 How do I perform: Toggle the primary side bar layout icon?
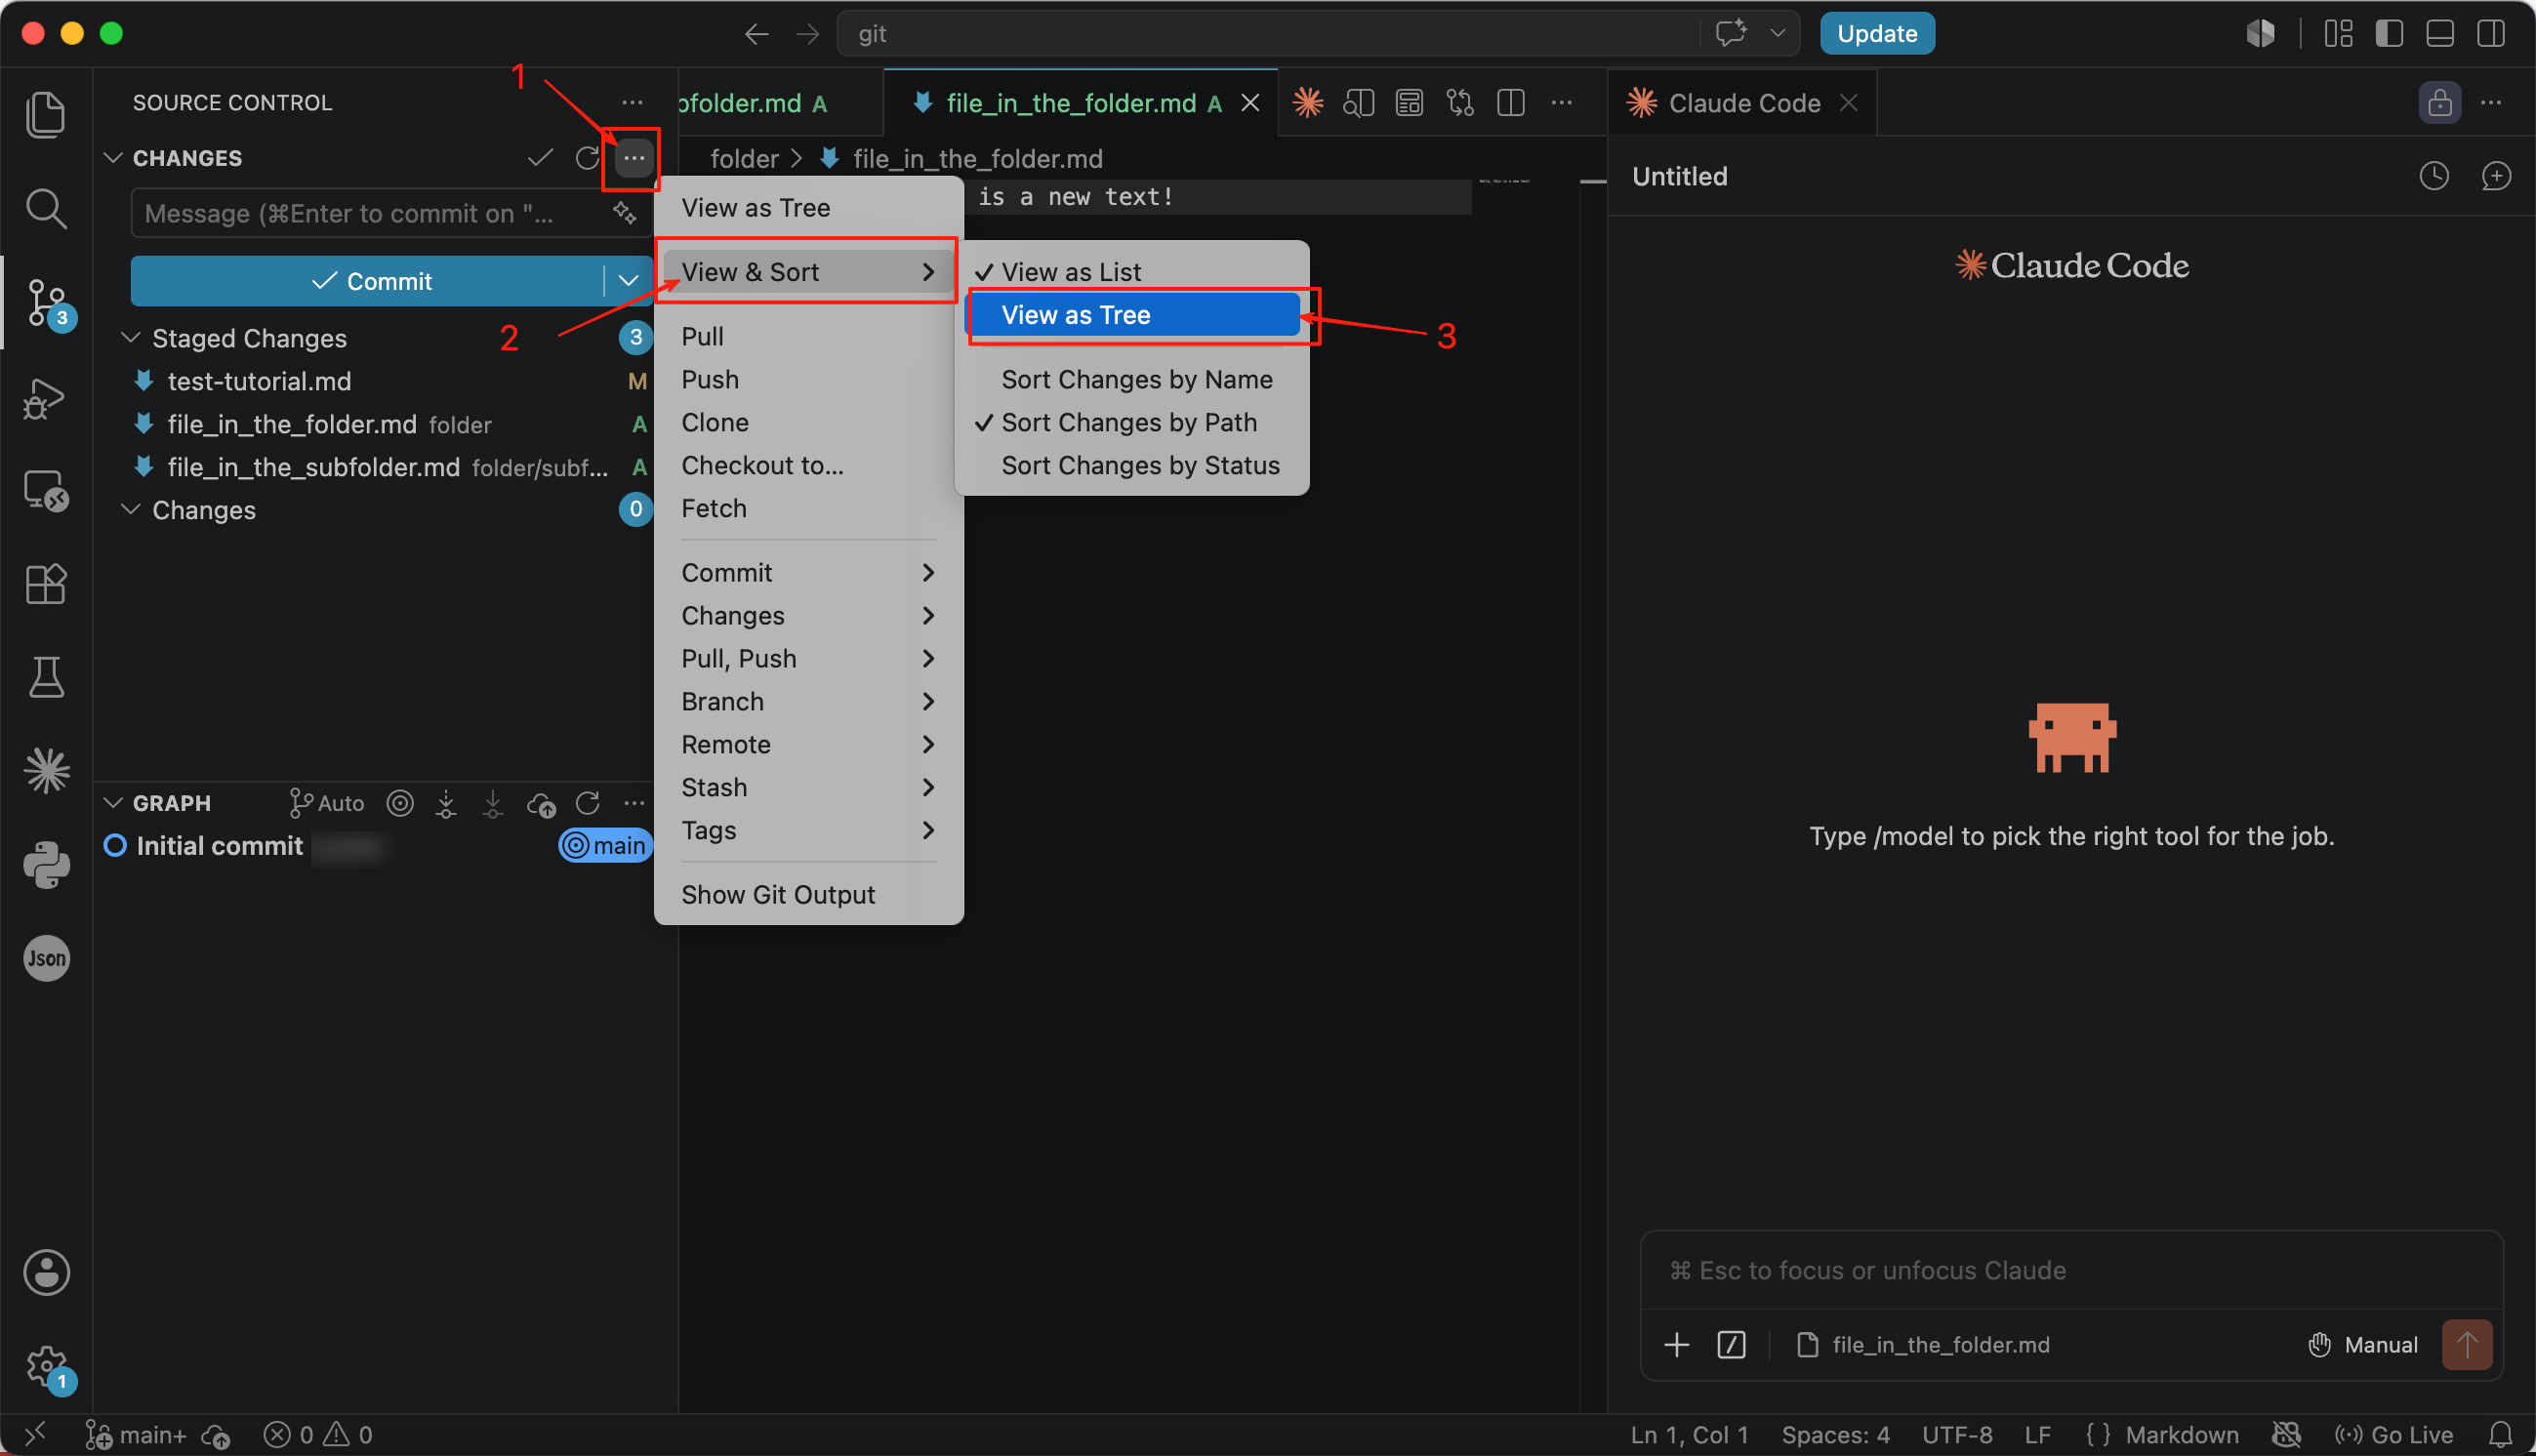coord(2389,33)
